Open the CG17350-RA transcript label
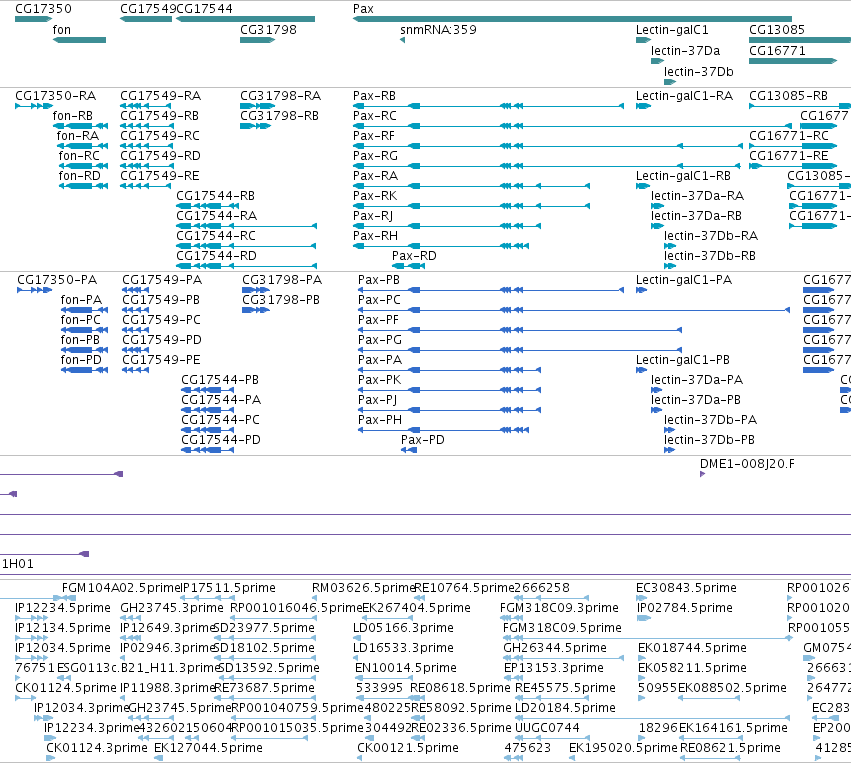Viewport: 851px width, 763px height. pyautogui.click(x=55, y=96)
